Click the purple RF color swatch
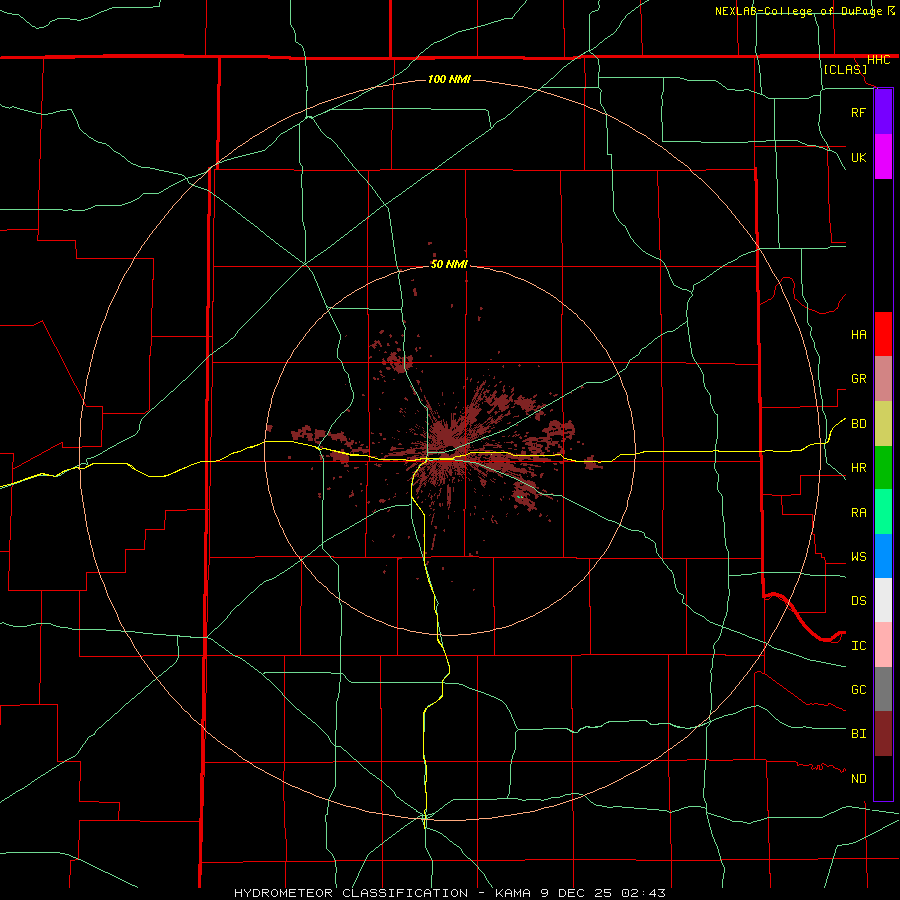The height and width of the screenshot is (900, 900). pyautogui.click(x=883, y=112)
